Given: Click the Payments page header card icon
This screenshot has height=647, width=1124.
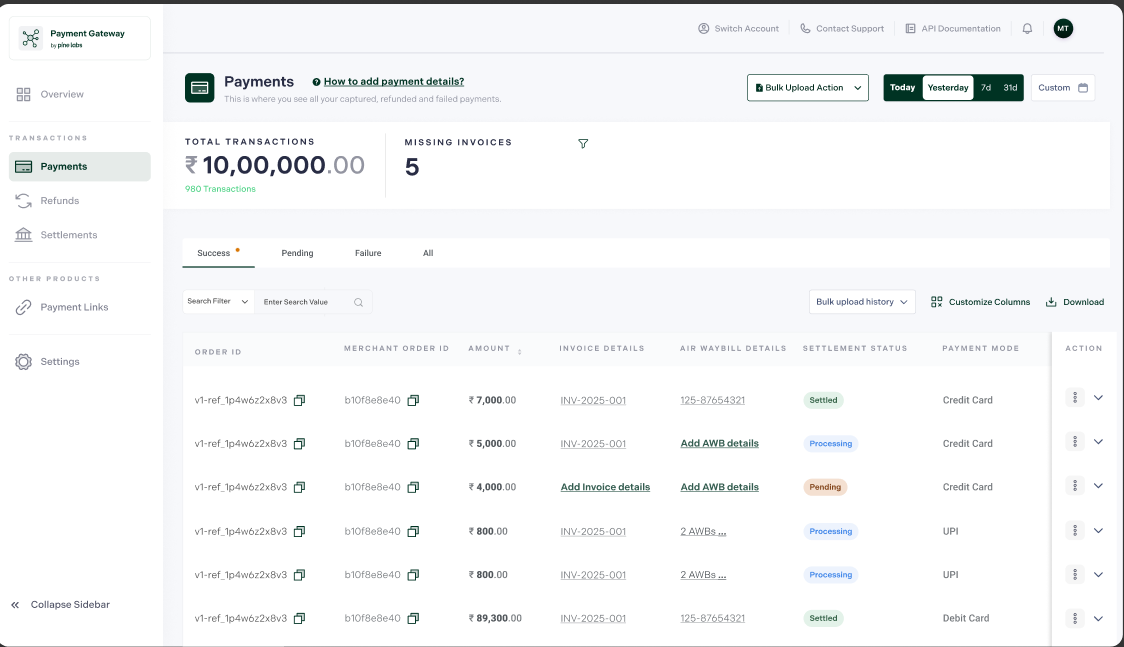Looking at the screenshot, I should [199, 88].
